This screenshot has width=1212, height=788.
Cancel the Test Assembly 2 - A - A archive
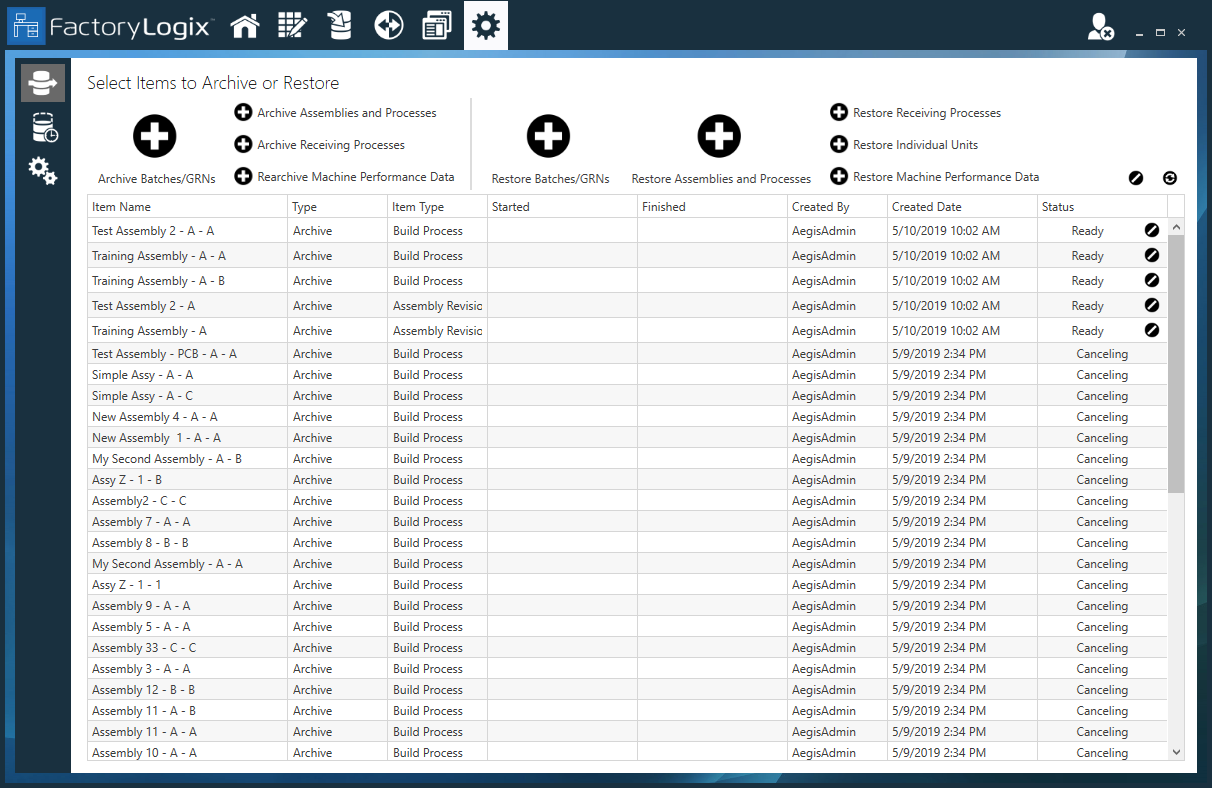1152,230
